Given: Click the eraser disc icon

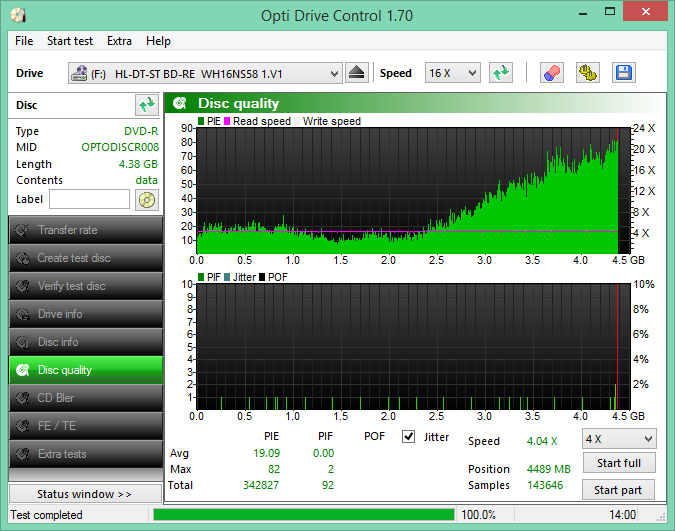Looking at the screenshot, I should (552, 73).
